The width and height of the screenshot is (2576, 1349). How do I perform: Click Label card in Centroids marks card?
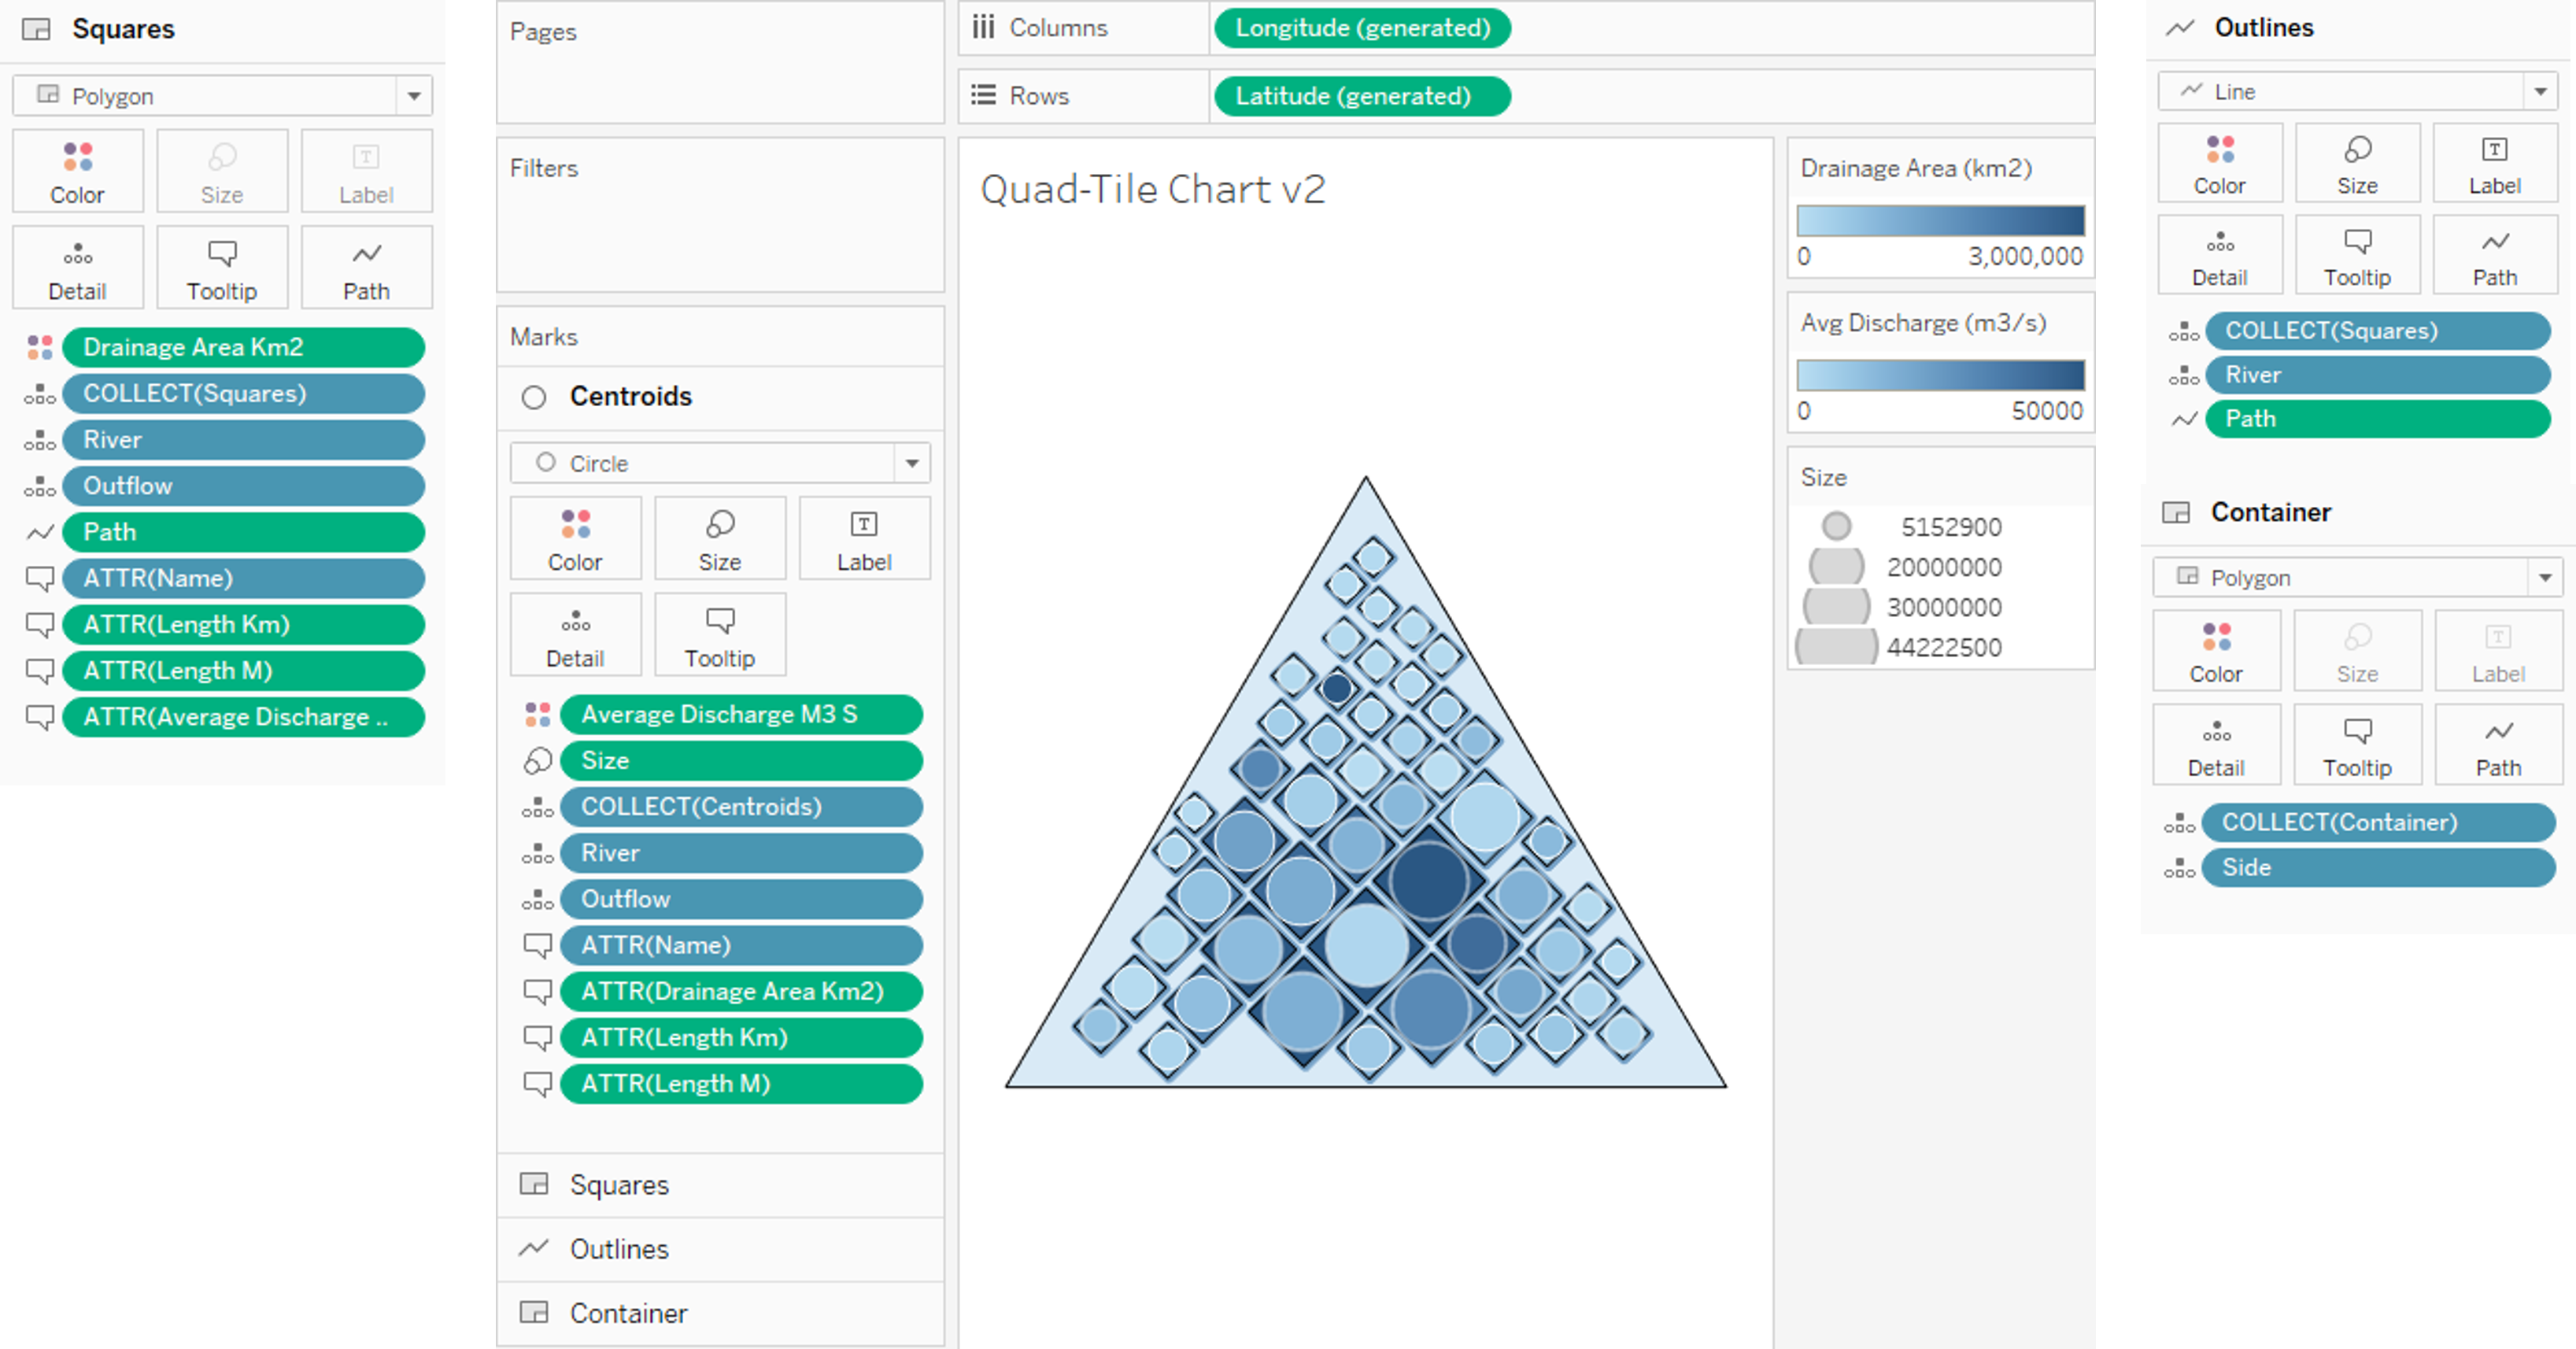tap(863, 539)
